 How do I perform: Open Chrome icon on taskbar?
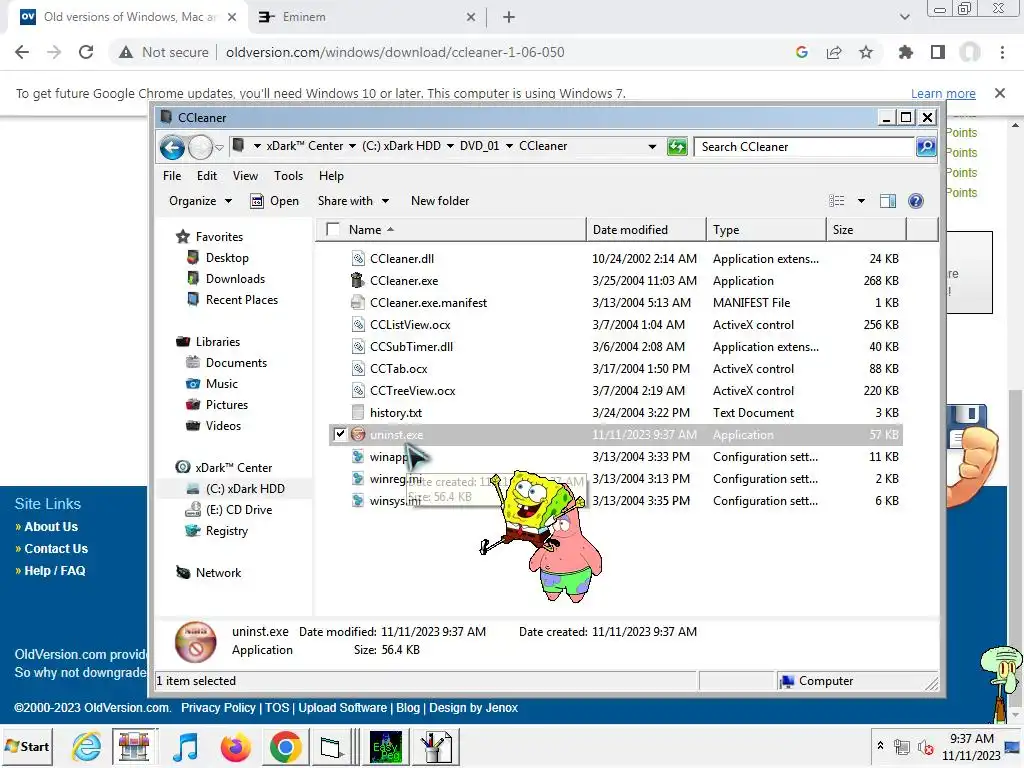click(285, 746)
